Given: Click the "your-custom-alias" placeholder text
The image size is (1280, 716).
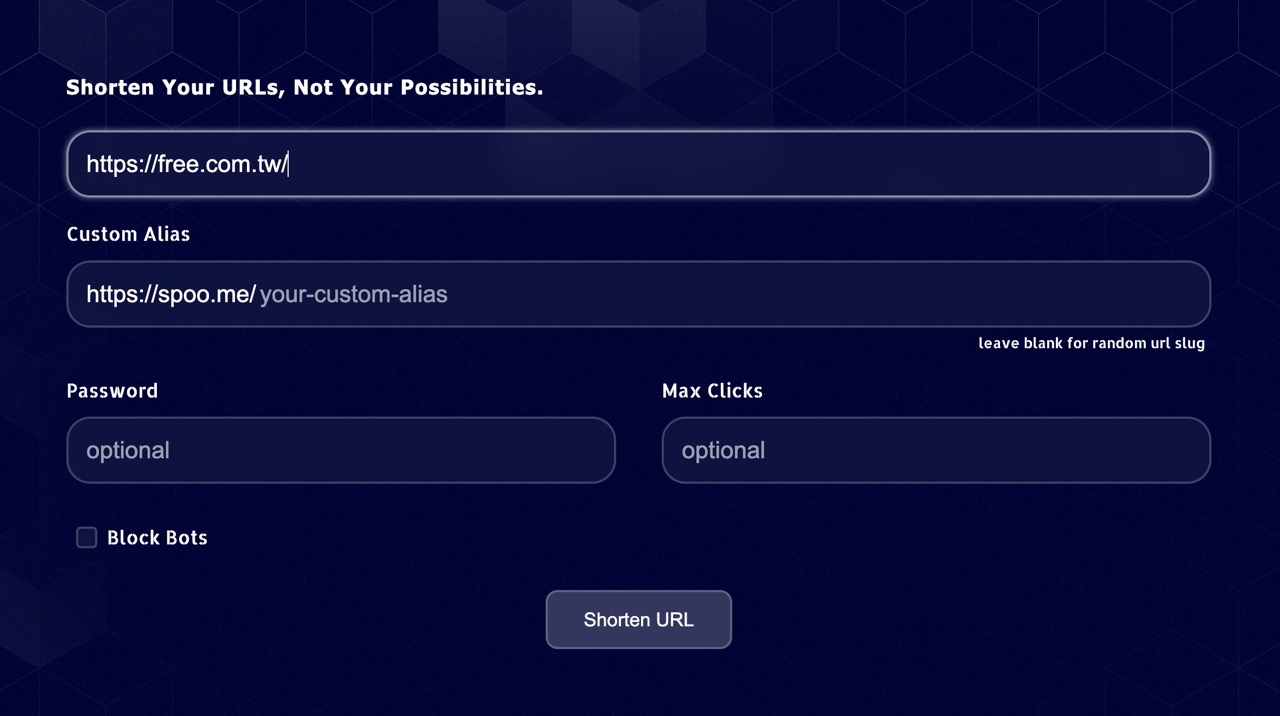Looking at the screenshot, I should 353,294.
